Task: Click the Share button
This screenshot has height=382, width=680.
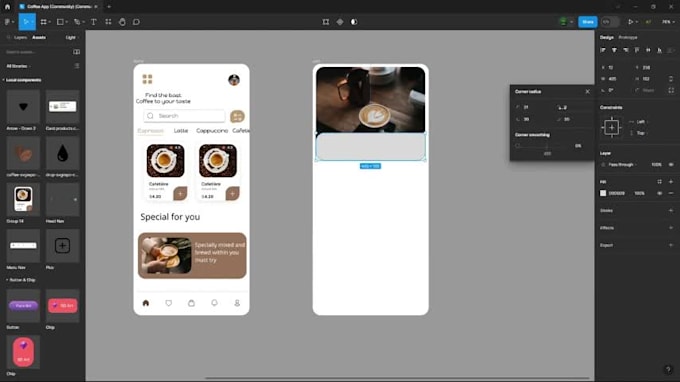Action: tap(588, 22)
